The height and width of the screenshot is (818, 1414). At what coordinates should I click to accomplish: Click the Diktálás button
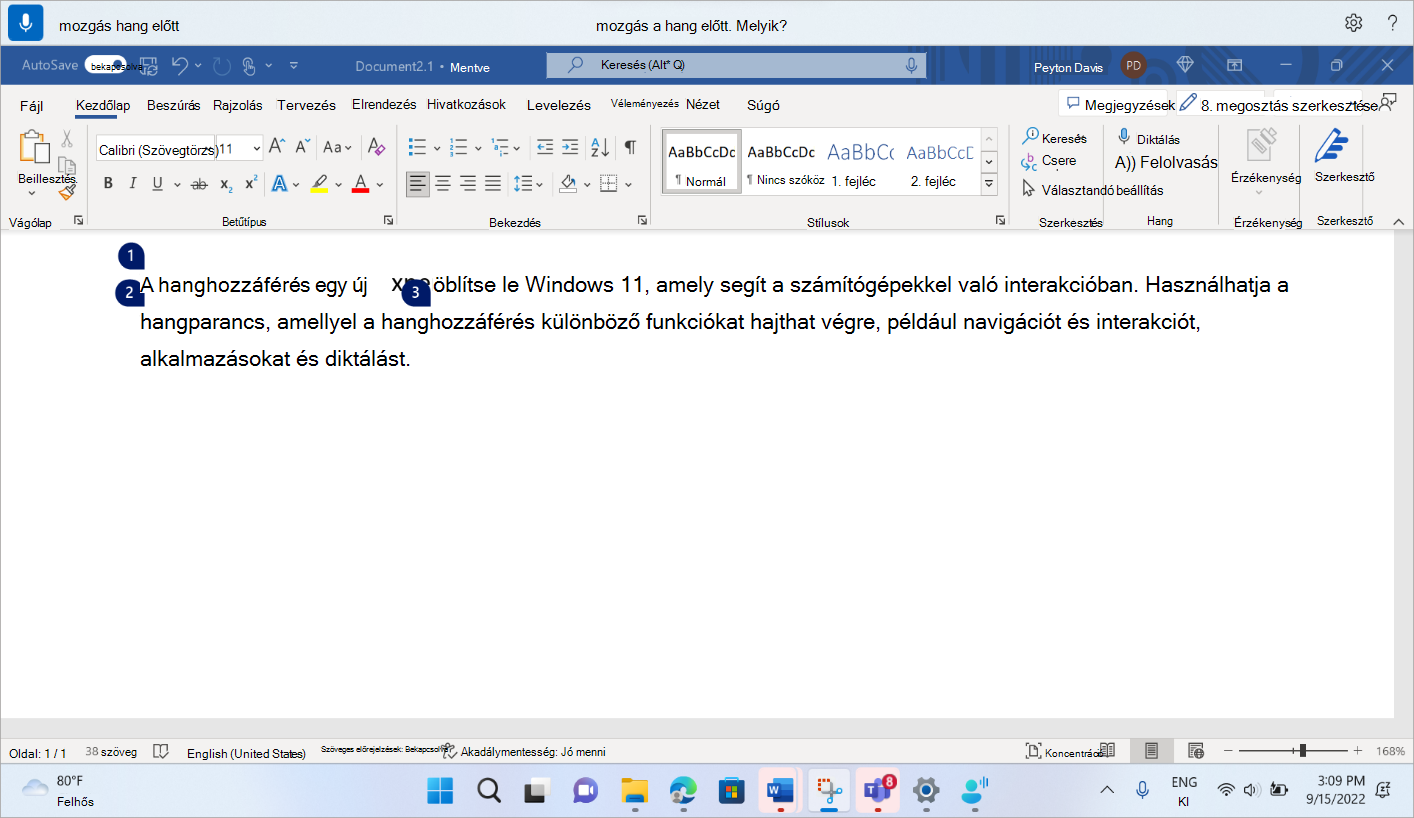pyautogui.click(x=1149, y=138)
